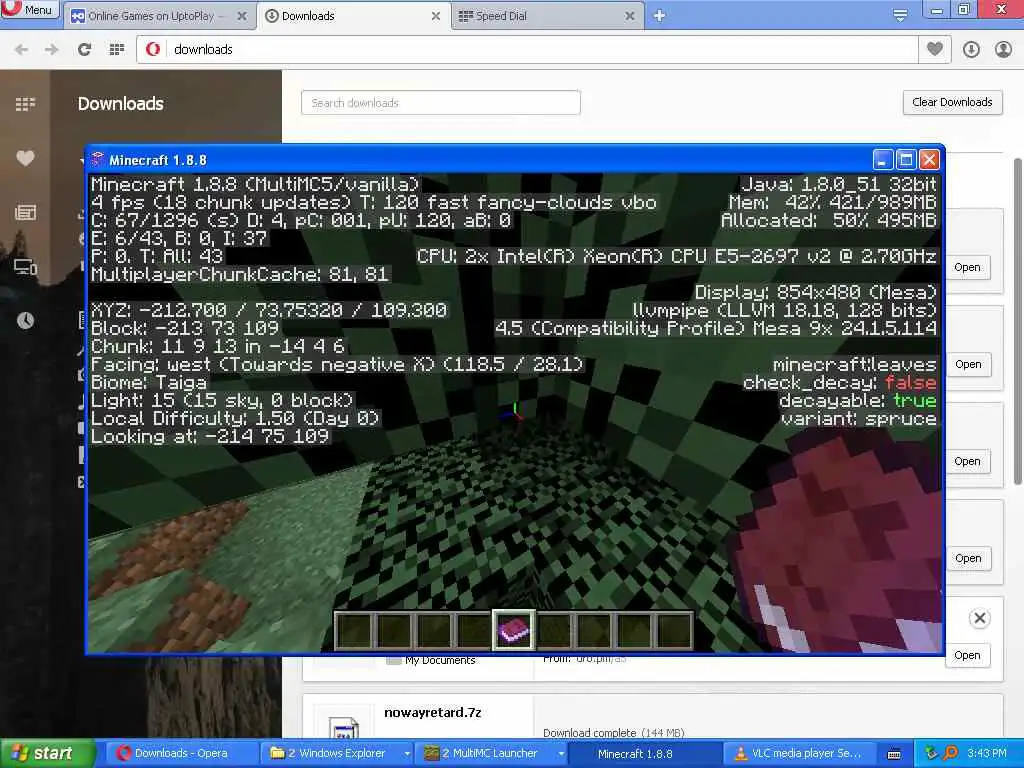Click Safely Remove Hardware tray icon
1024x768 pixels.
931,754
